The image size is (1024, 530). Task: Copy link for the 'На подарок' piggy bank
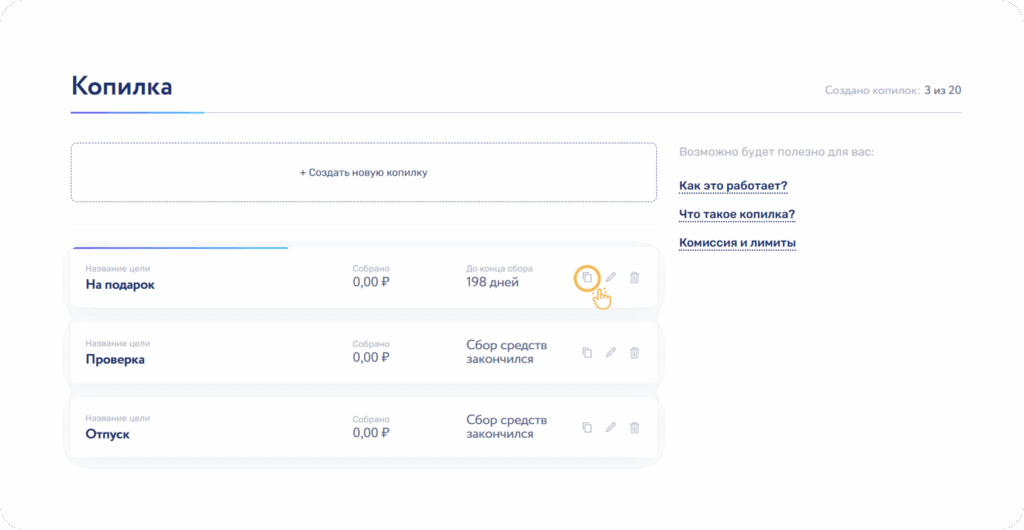pos(587,277)
